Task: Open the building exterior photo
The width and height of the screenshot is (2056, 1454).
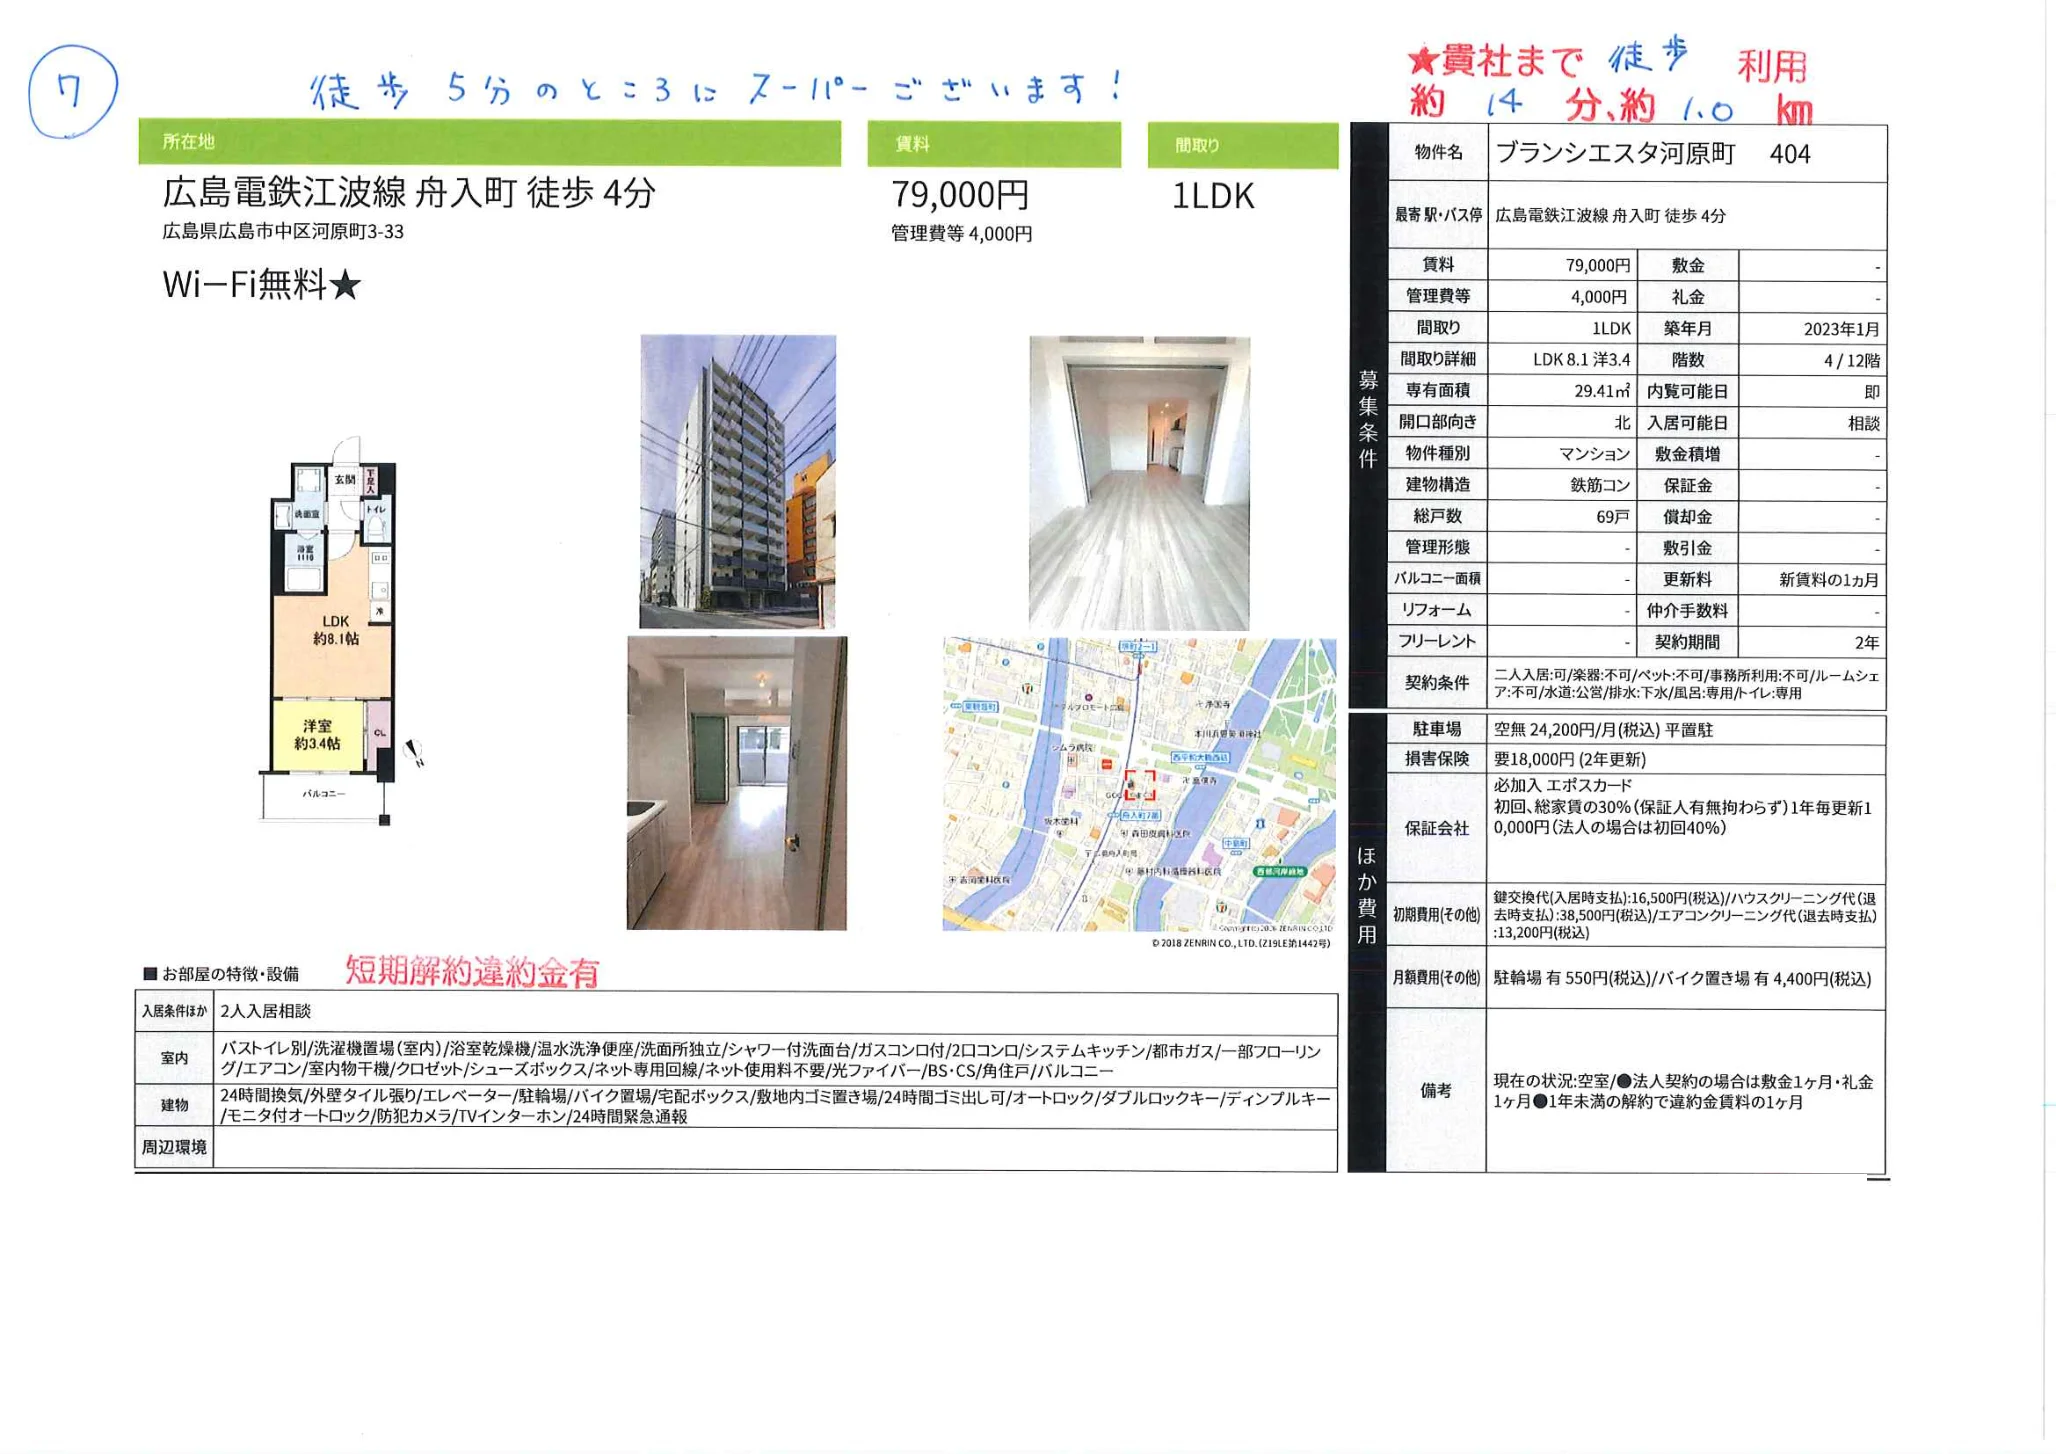Action: [738, 481]
